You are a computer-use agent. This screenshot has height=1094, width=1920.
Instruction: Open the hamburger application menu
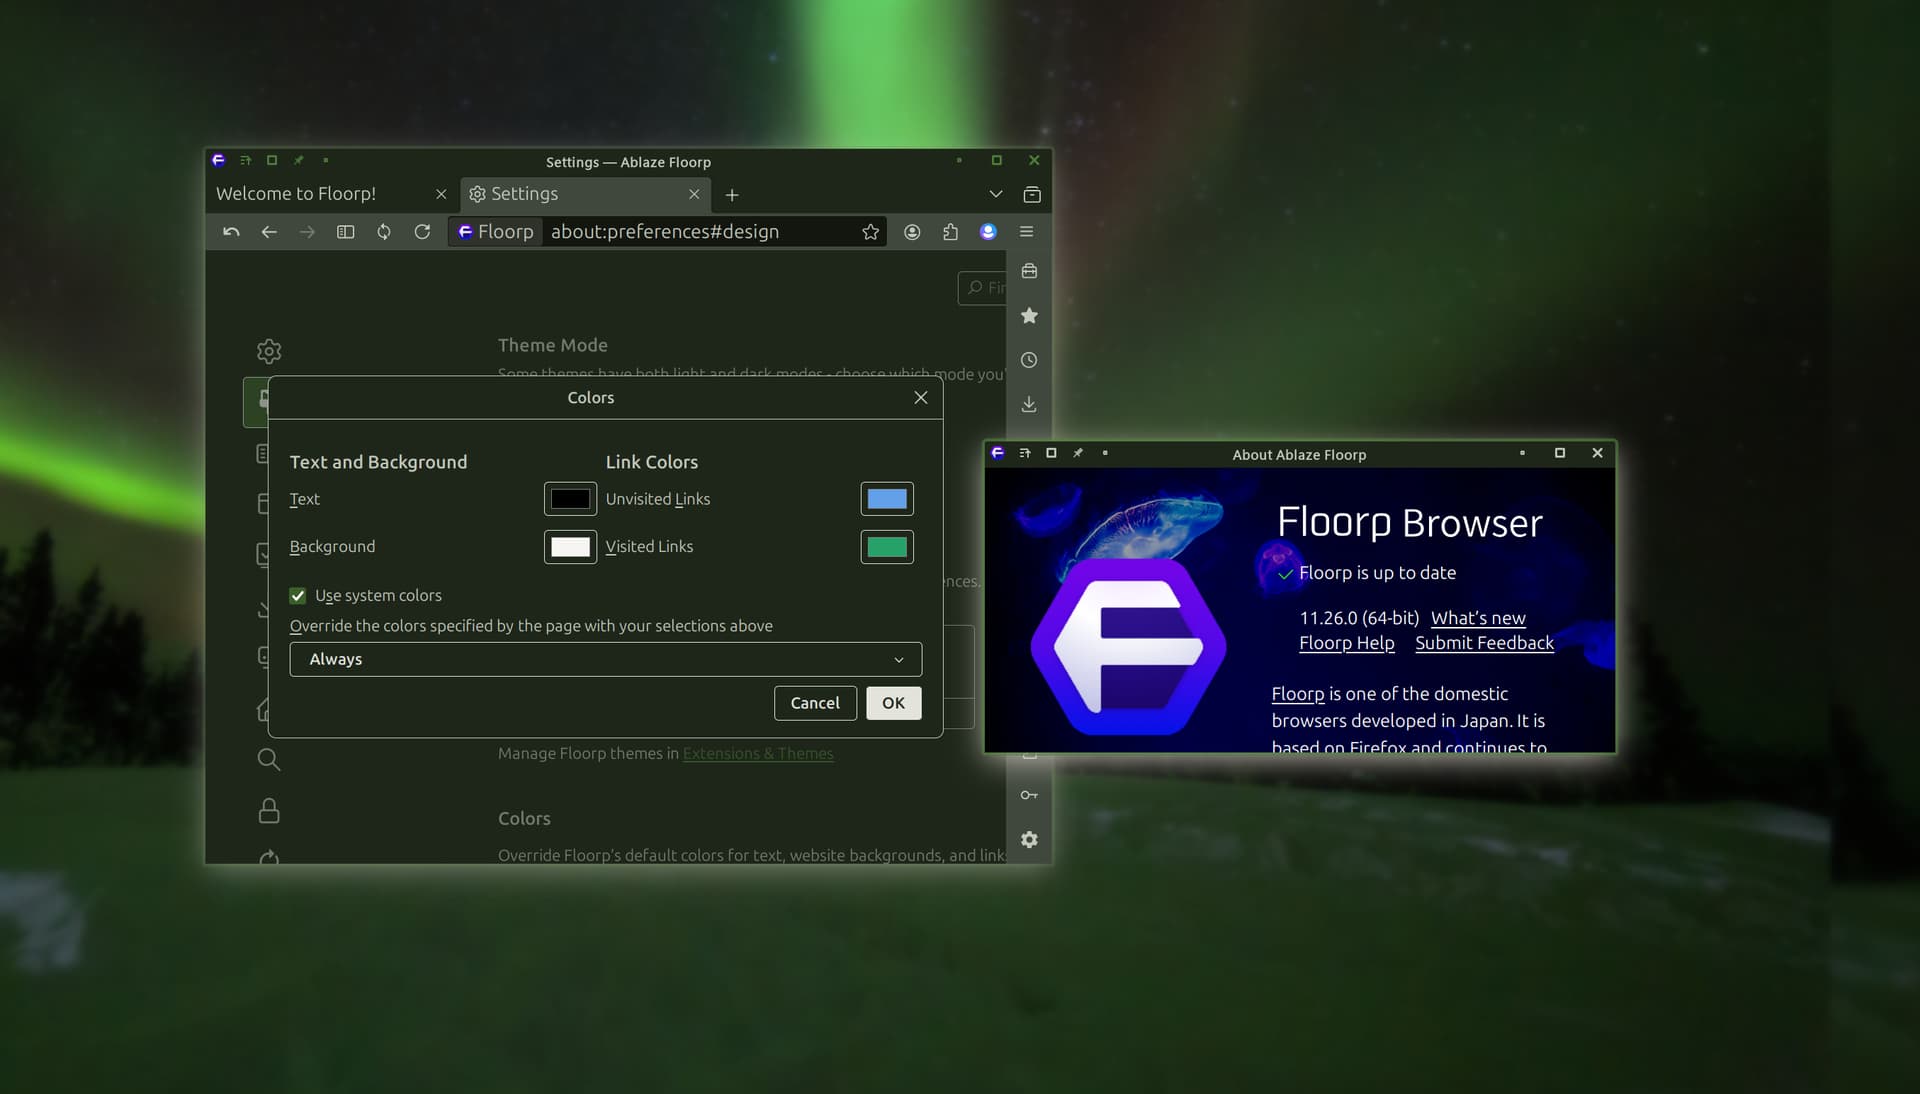1026,232
